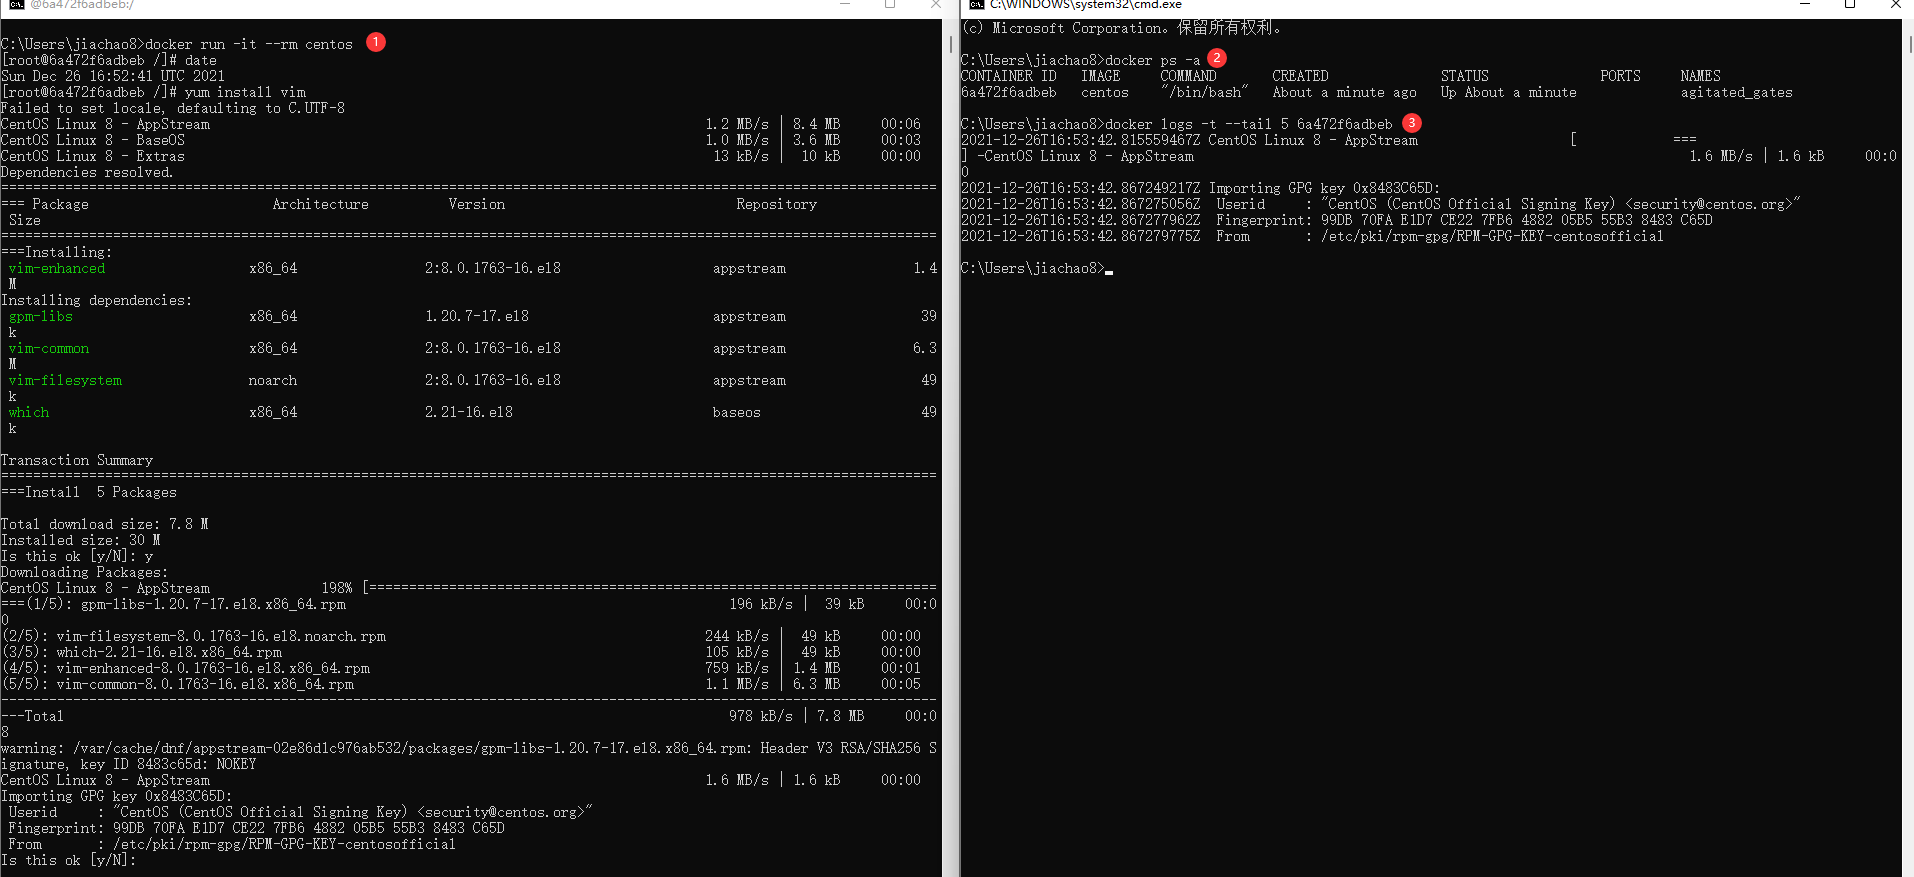This screenshot has height=877, width=1914.
Task: Click the 'CentOS Linux 8 - Extras' line
Action: (93, 156)
